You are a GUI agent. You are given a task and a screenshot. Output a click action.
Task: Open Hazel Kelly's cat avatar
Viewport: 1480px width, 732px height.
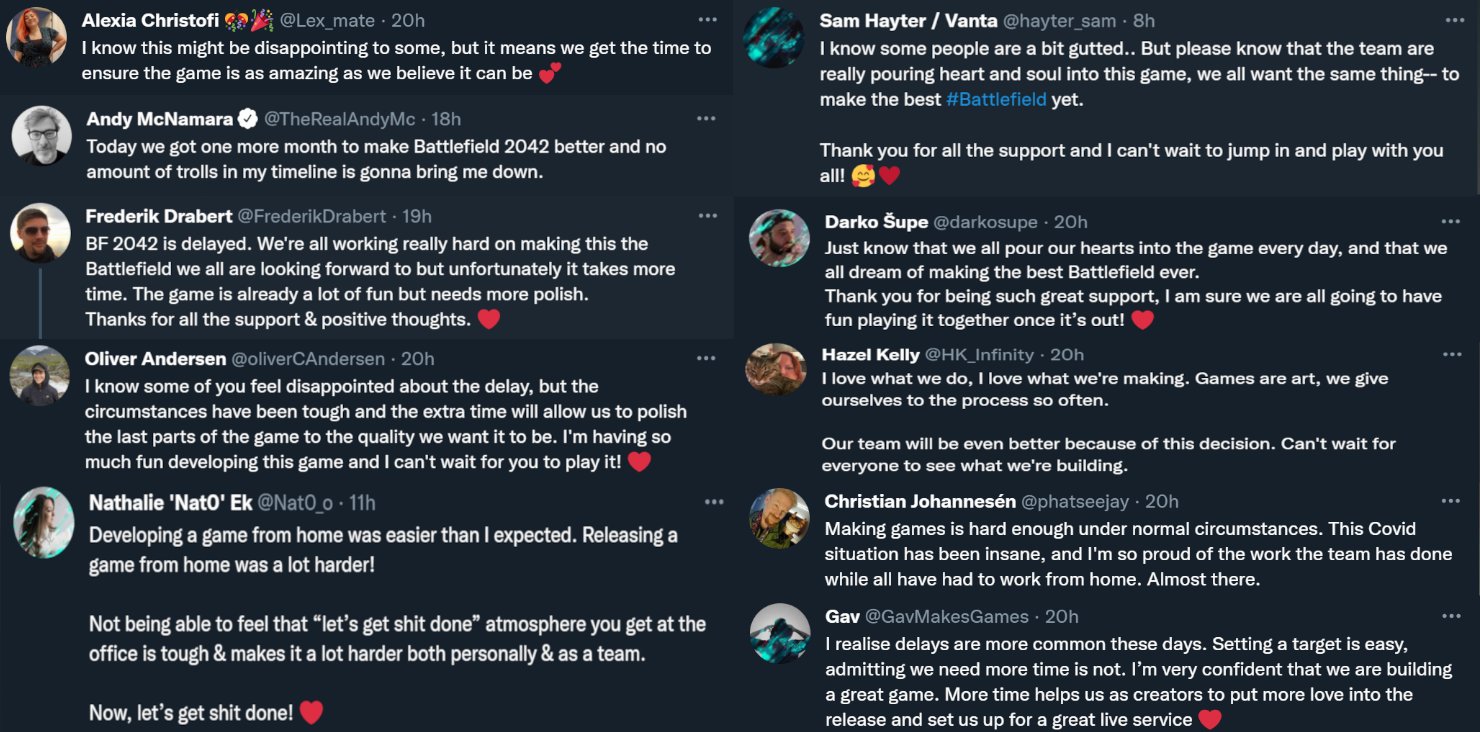[776, 370]
